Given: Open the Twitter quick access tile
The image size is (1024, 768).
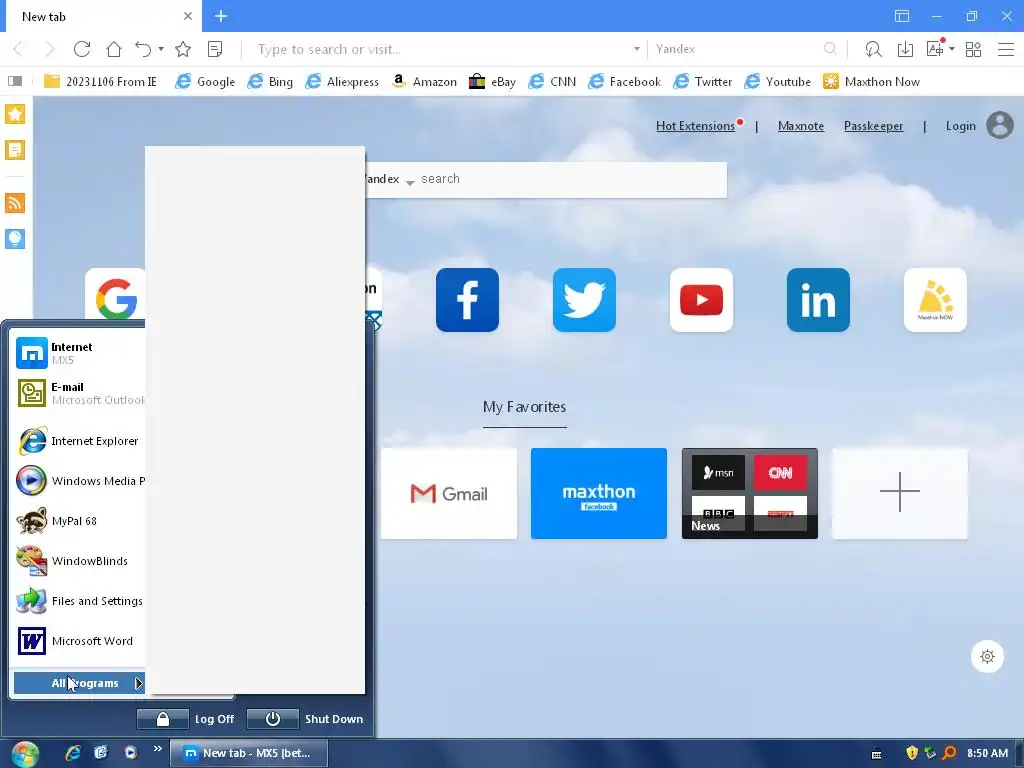Looking at the screenshot, I should pyautogui.click(x=584, y=300).
